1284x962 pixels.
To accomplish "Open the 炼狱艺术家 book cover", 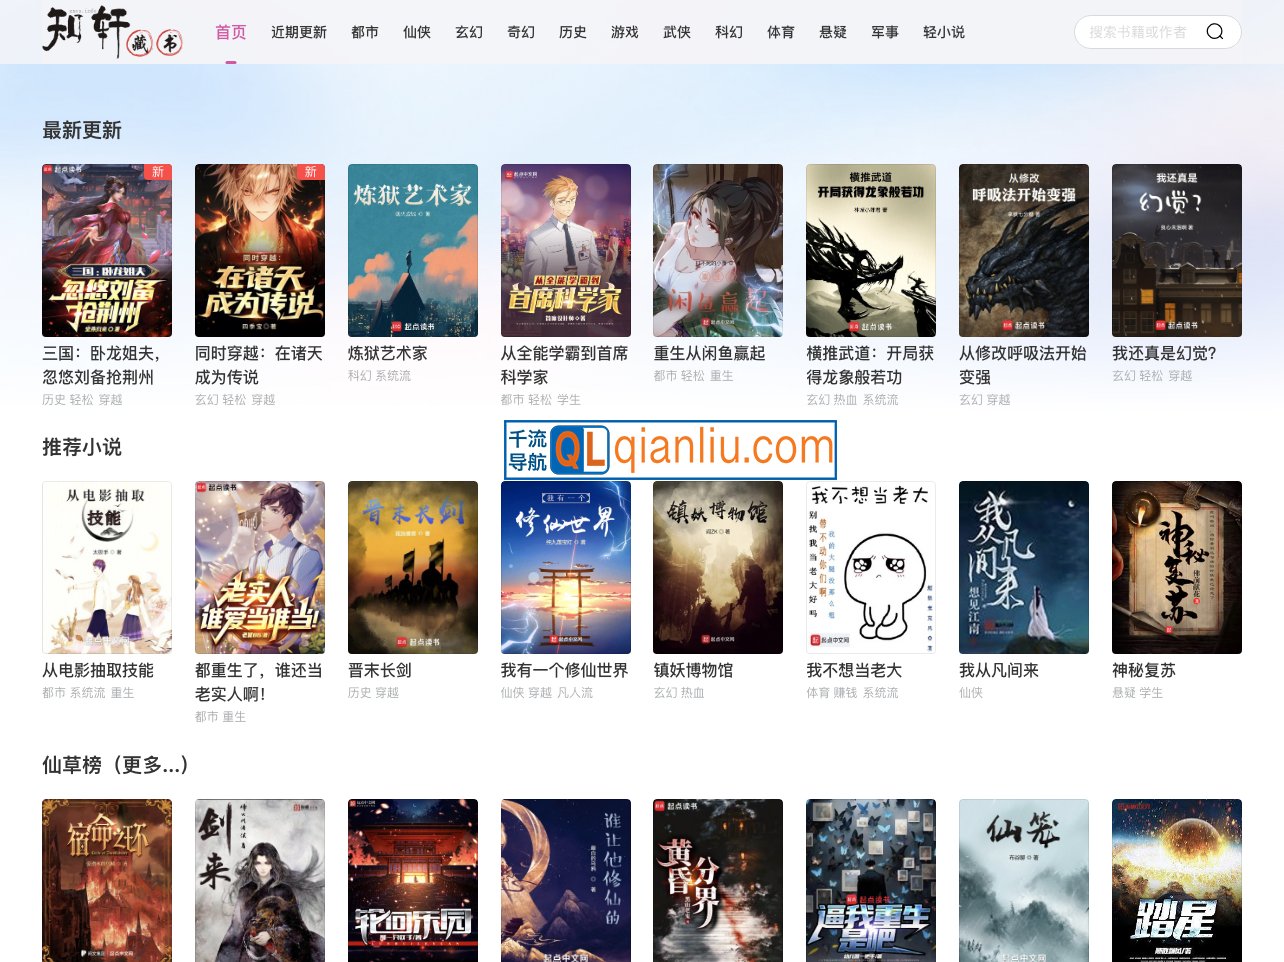I will [412, 250].
